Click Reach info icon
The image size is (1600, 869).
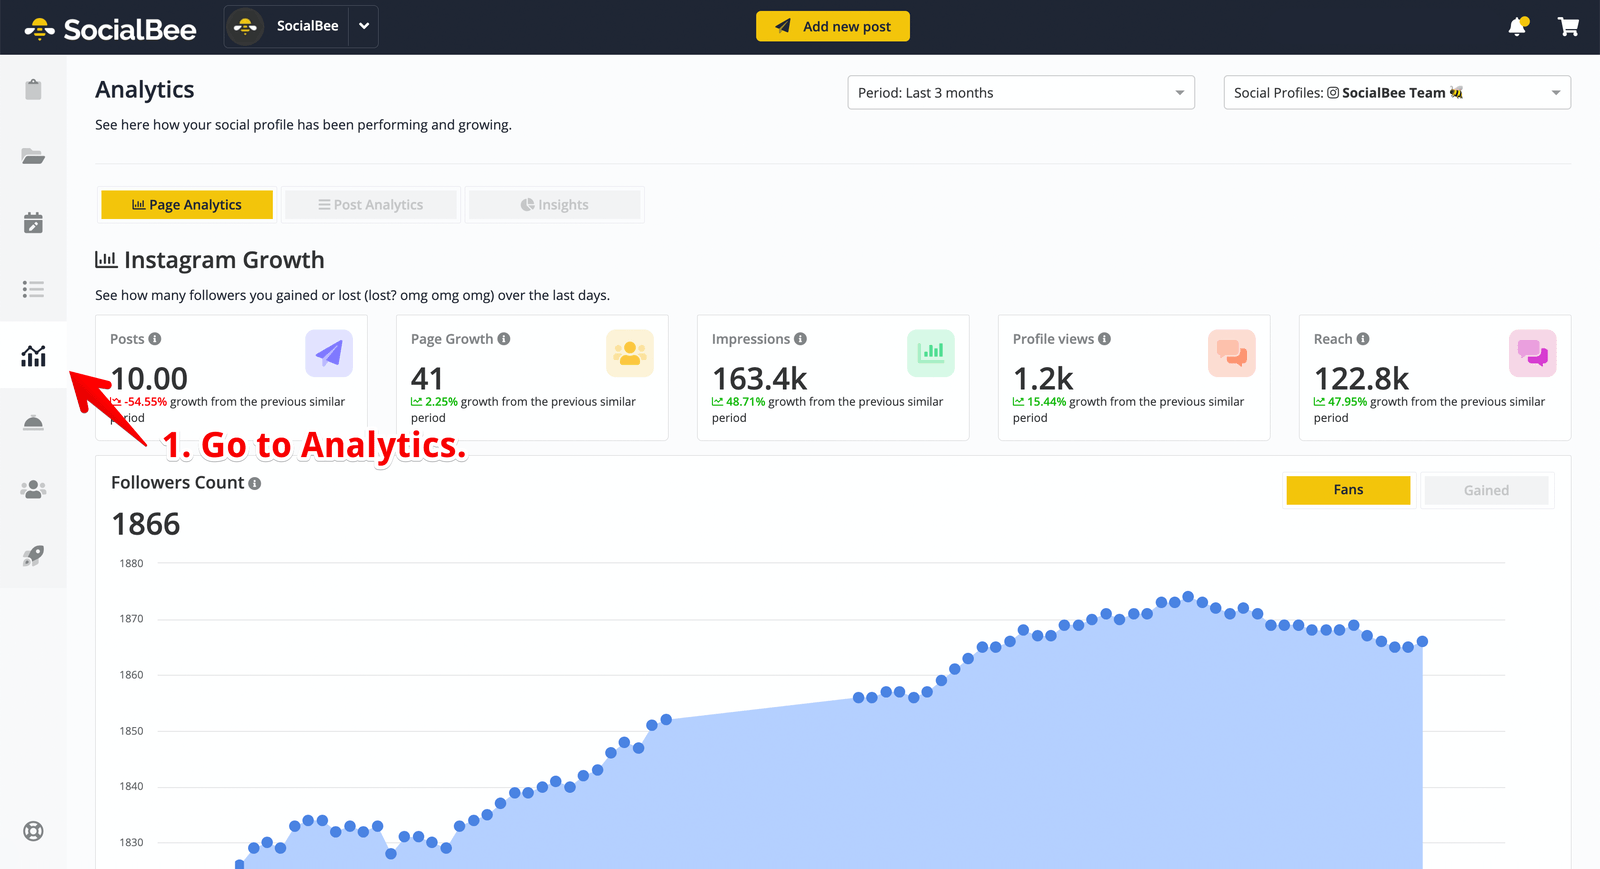tap(1363, 339)
